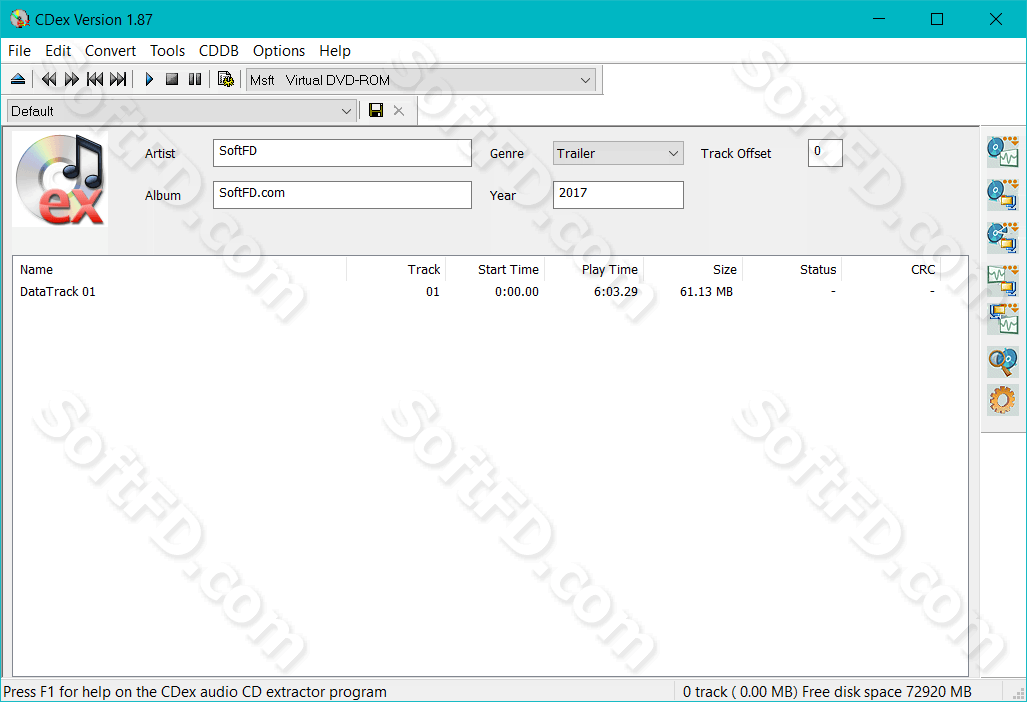Click the start time value 0:00.00

click(x=517, y=291)
